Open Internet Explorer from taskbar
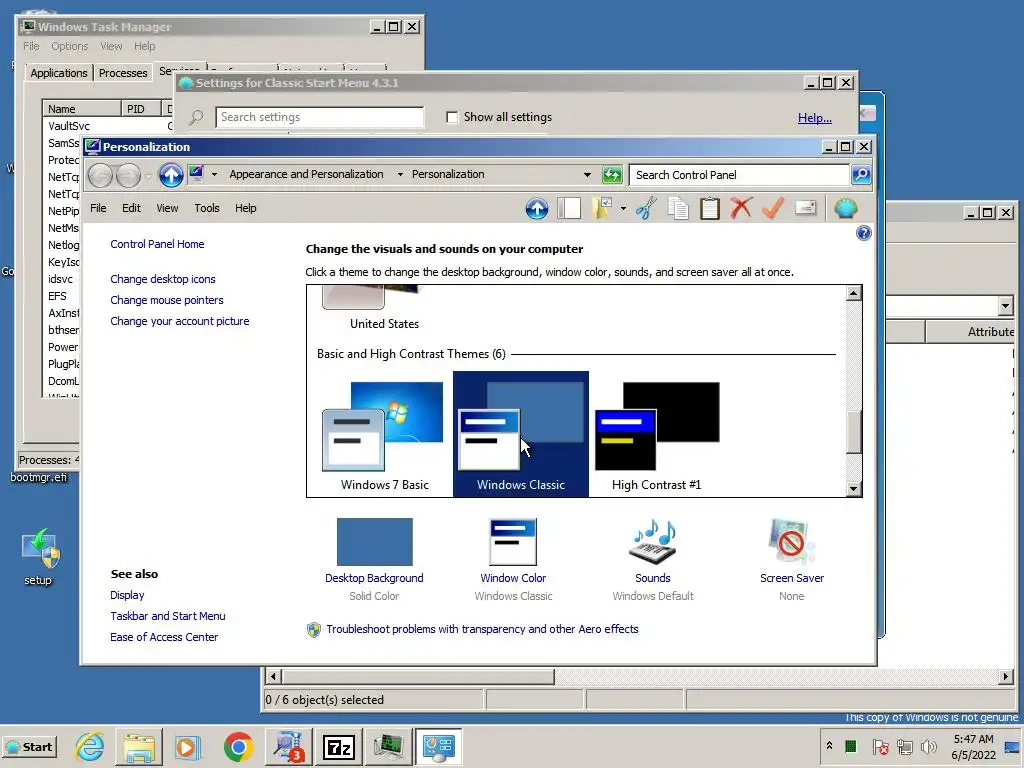Viewport: 1024px width, 768px height. click(x=89, y=746)
